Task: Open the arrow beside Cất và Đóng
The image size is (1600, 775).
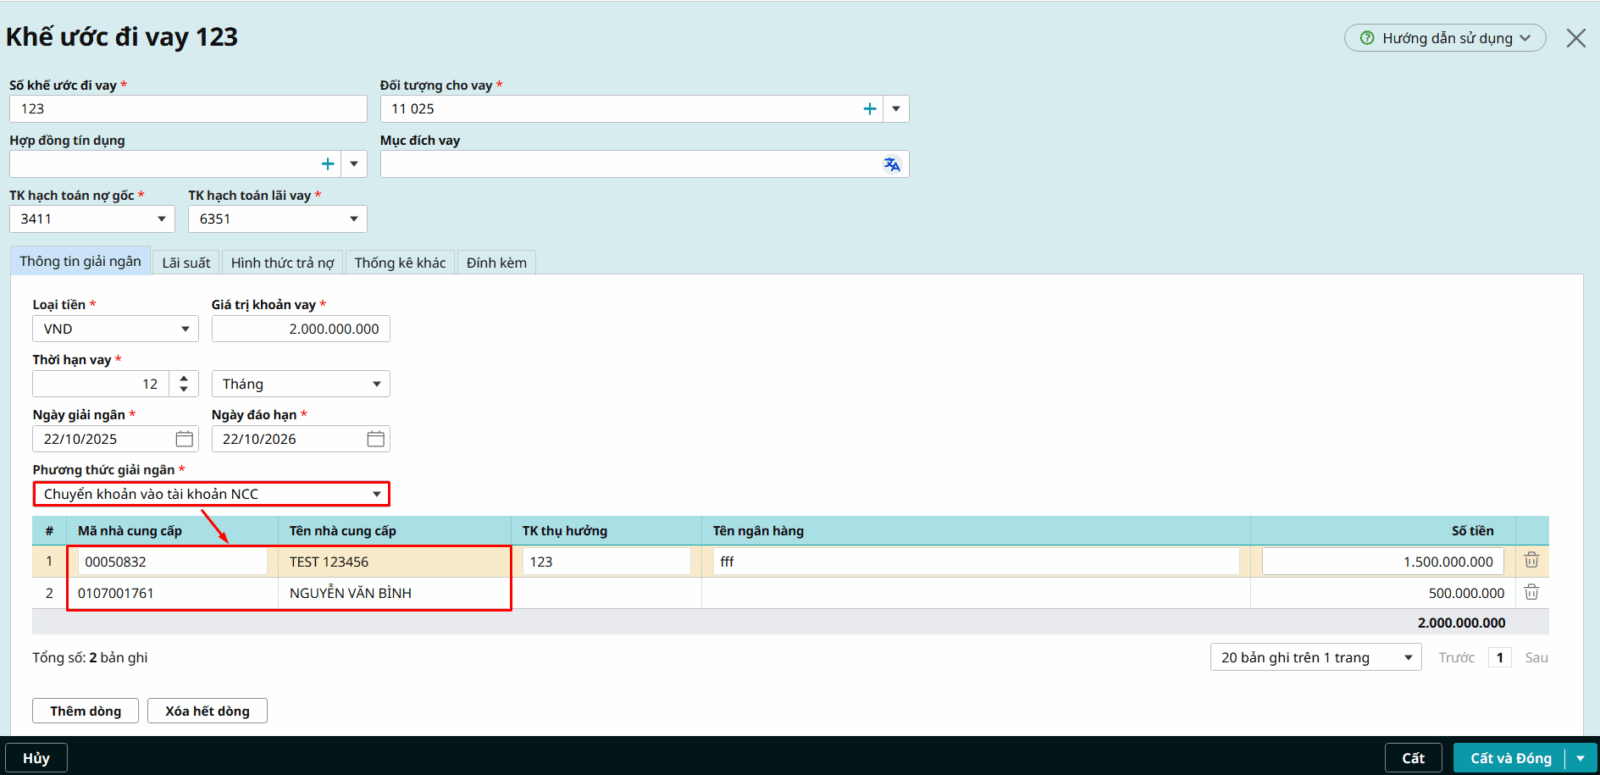Action: coord(1581,758)
